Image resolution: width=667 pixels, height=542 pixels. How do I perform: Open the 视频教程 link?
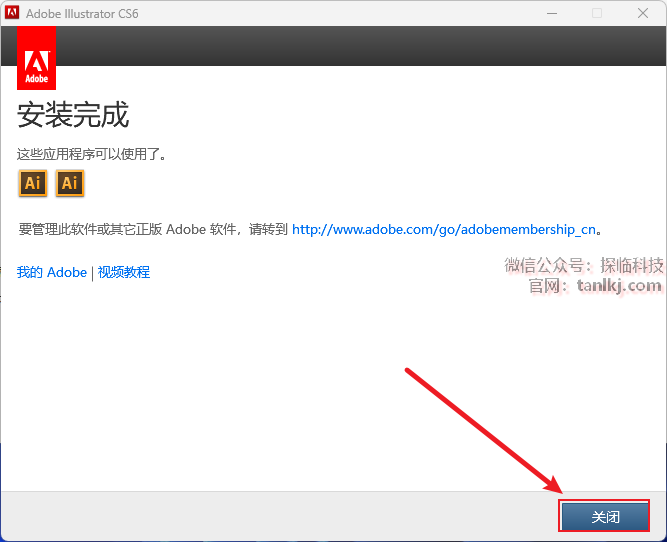click(x=124, y=272)
